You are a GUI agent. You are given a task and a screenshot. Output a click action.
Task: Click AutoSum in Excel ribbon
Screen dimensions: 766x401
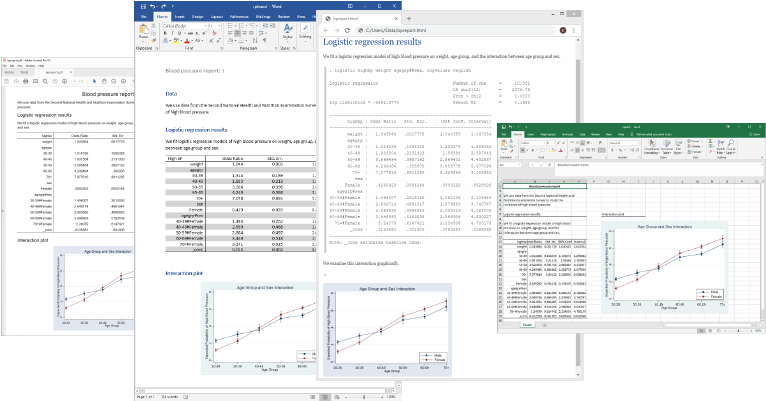point(710,141)
